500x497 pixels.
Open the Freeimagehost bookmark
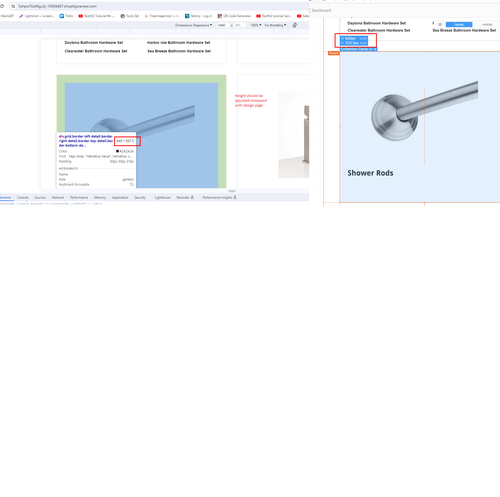coord(162,16)
